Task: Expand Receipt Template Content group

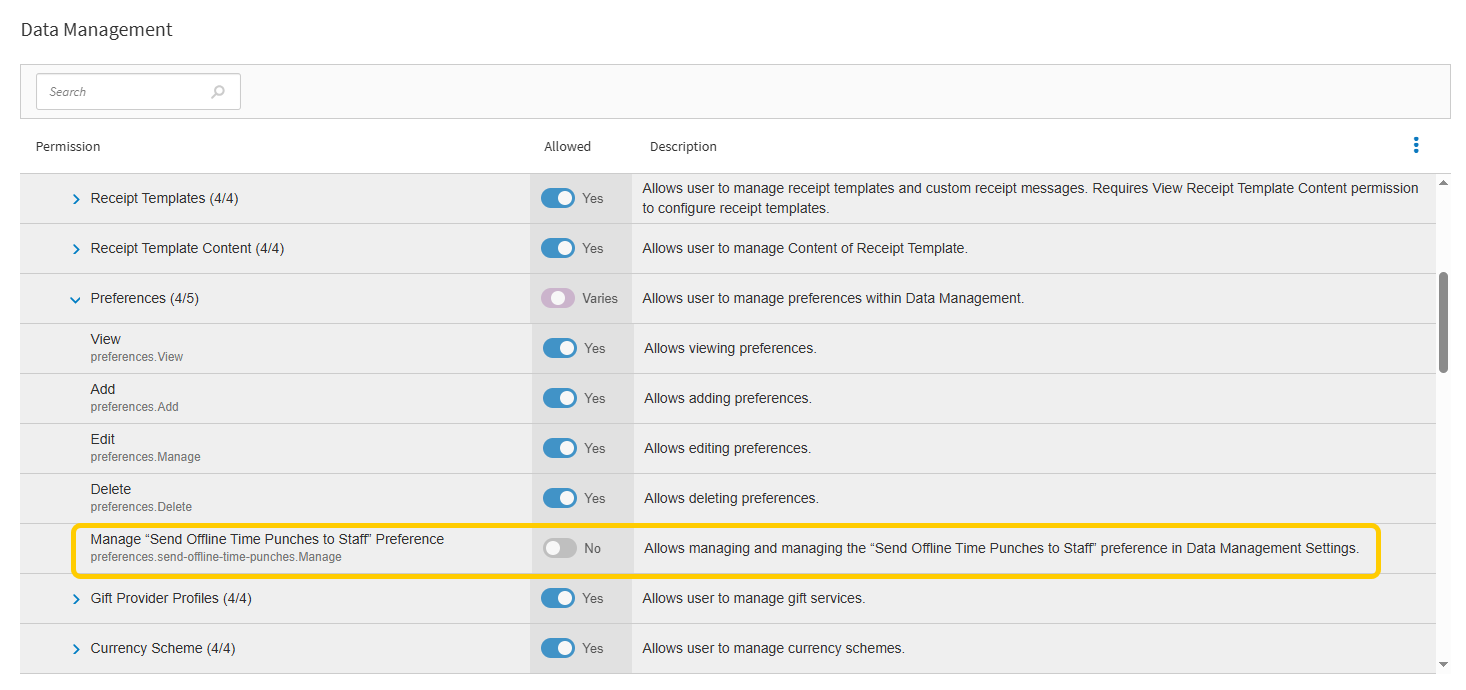Action: click(x=76, y=249)
